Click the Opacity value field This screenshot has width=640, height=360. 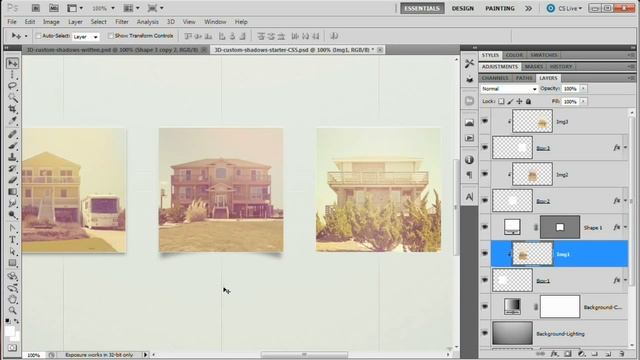tap(570, 89)
